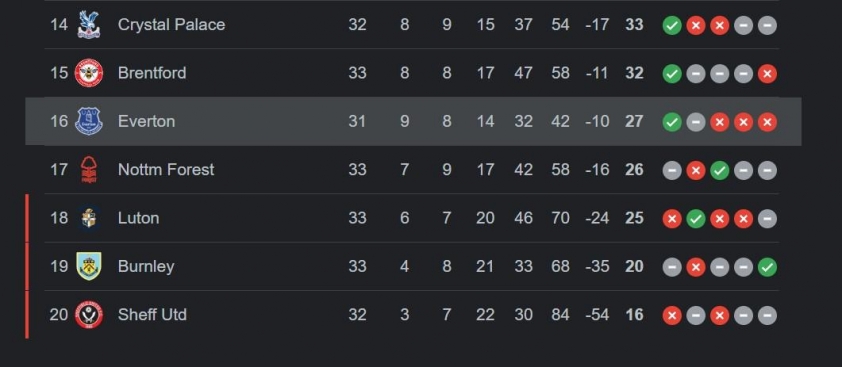Click the Brentford club crest
This screenshot has width=842, height=367.
tap(89, 73)
